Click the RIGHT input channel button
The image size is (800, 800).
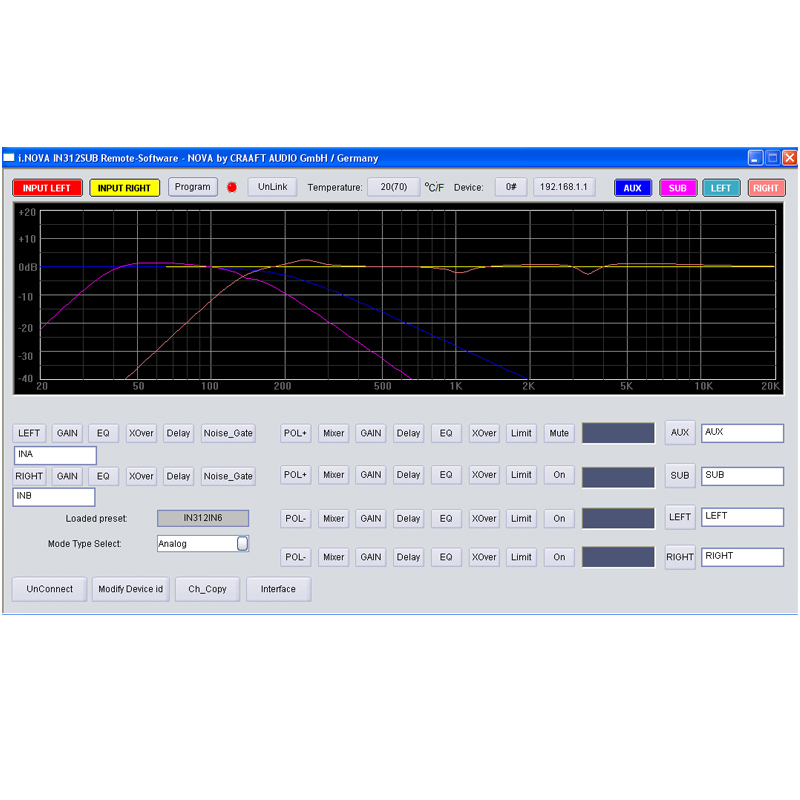click(x=29, y=476)
